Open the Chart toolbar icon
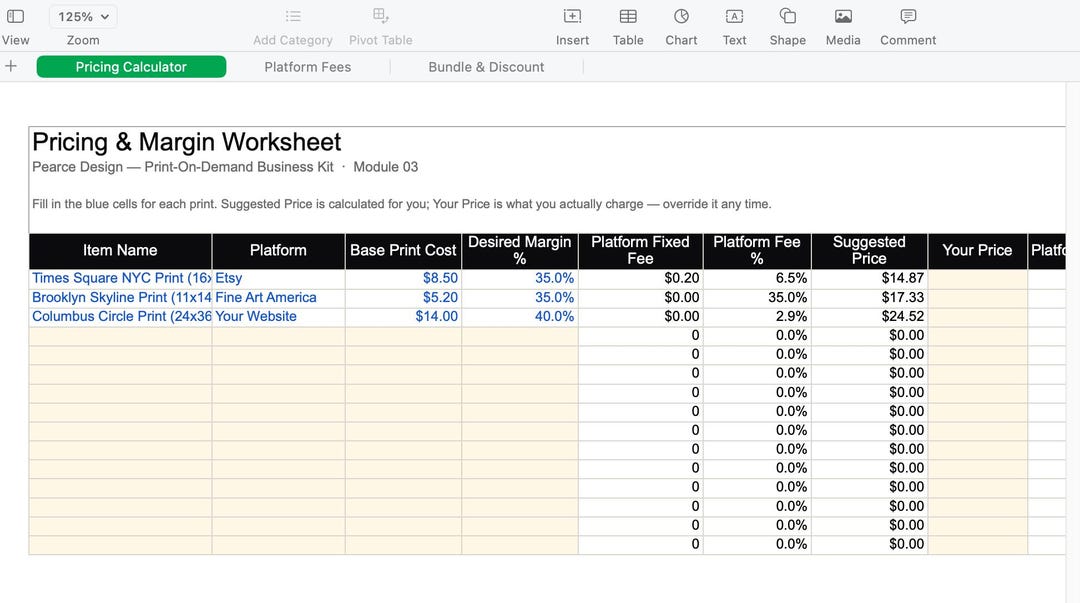 (681, 16)
